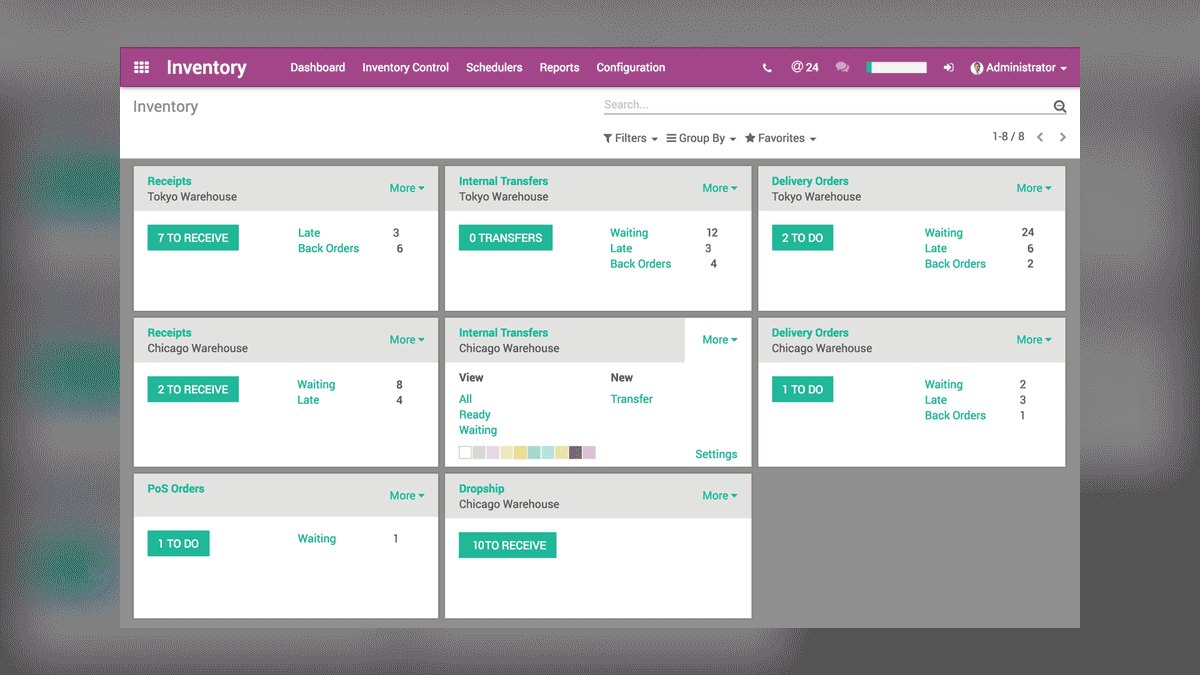Image resolution: width=1200 pixels, height=675 pixels.
Task: Open the Configuration menu
Action: tap(631, 68)
